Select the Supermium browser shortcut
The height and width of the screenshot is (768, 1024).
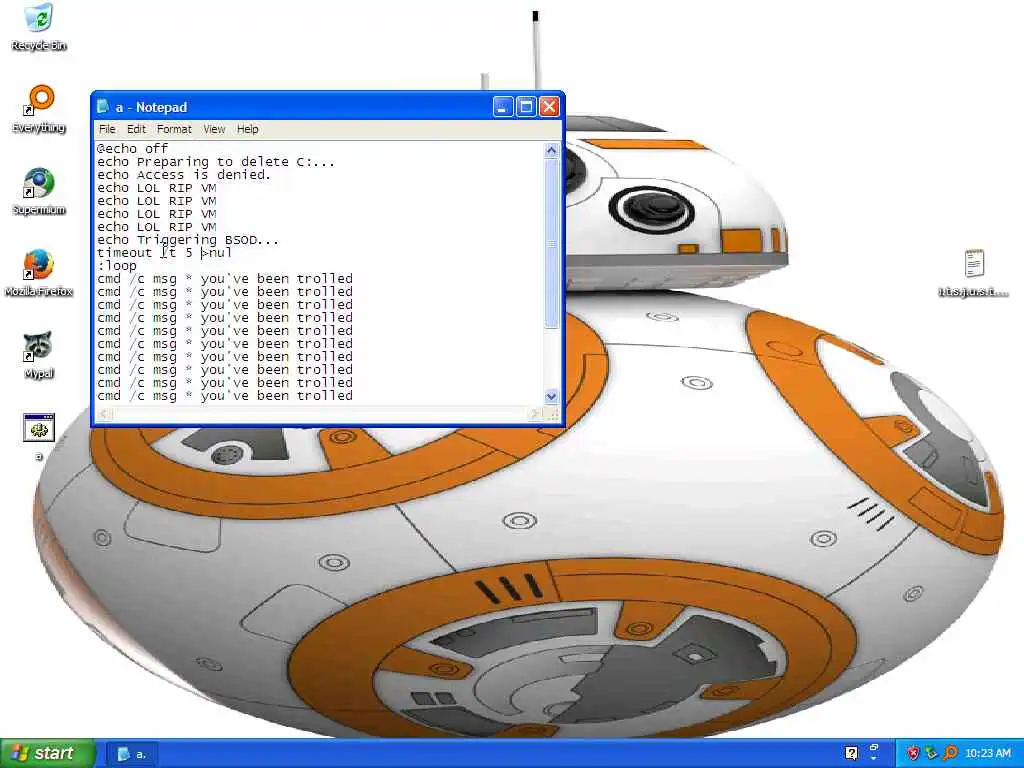pos(39,191)
